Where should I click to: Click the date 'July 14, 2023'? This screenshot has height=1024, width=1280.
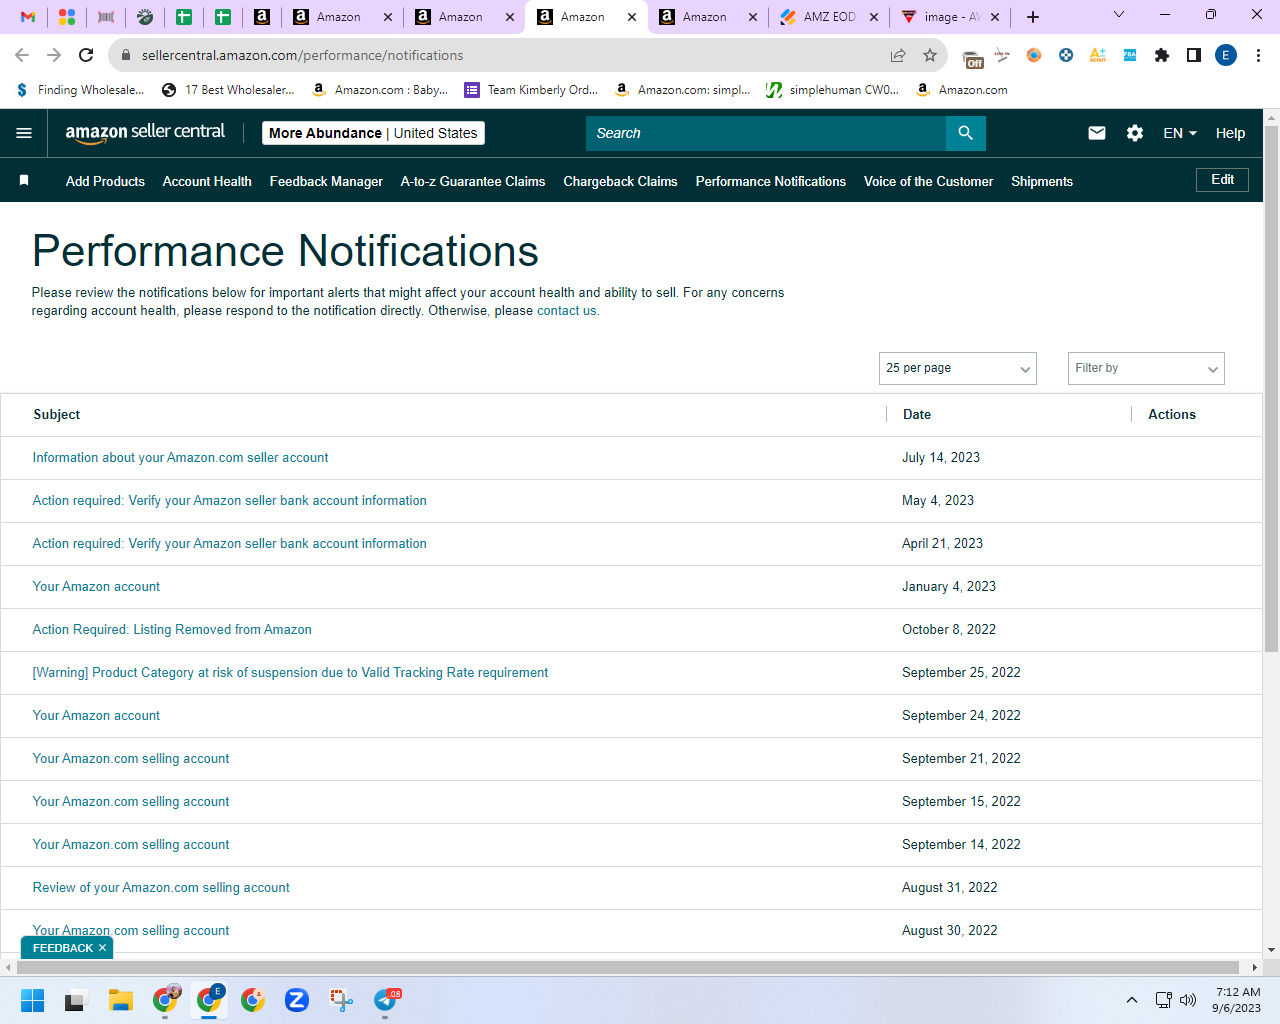[x=941, y=458]
